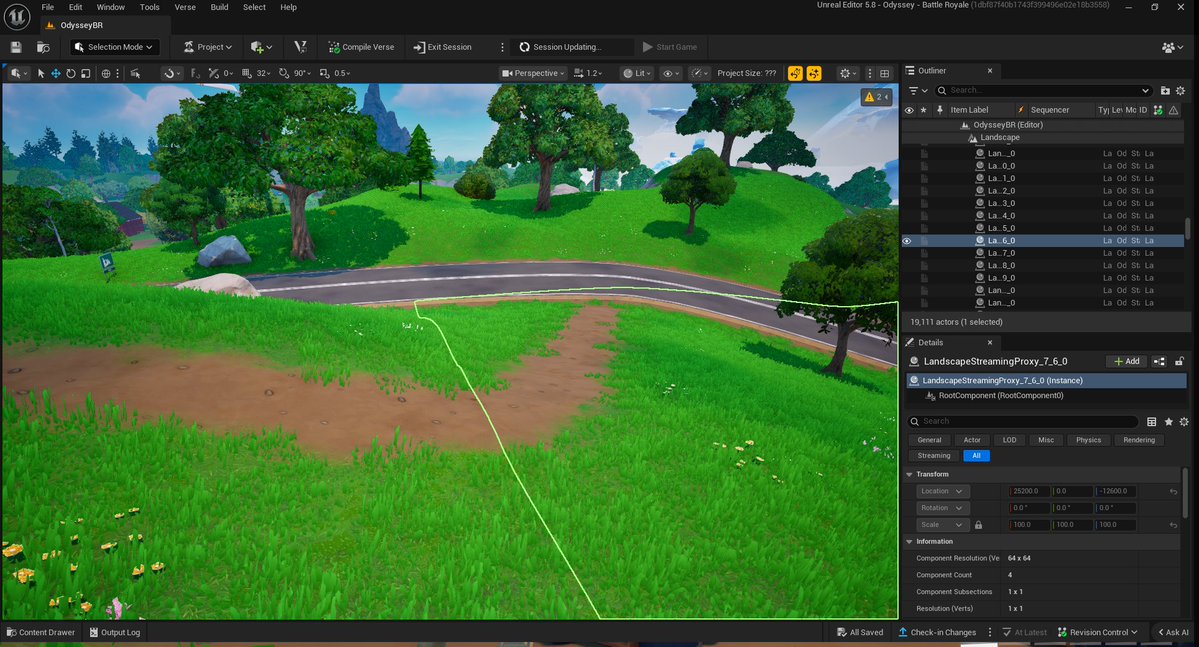Open Outliner filter options
The height and width of the screenshot is (647, 1199).
tap(917, 90)
